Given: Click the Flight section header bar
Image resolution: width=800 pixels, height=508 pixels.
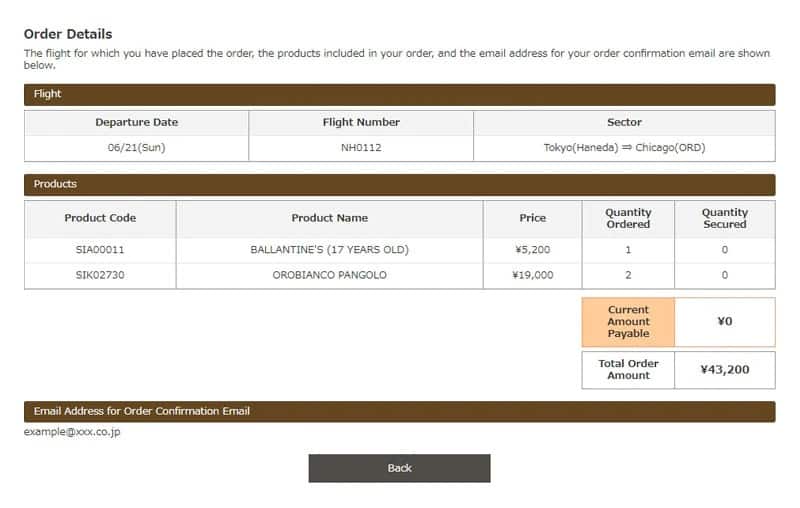Looking at the screenshot, I should click(x=399, y=94).
